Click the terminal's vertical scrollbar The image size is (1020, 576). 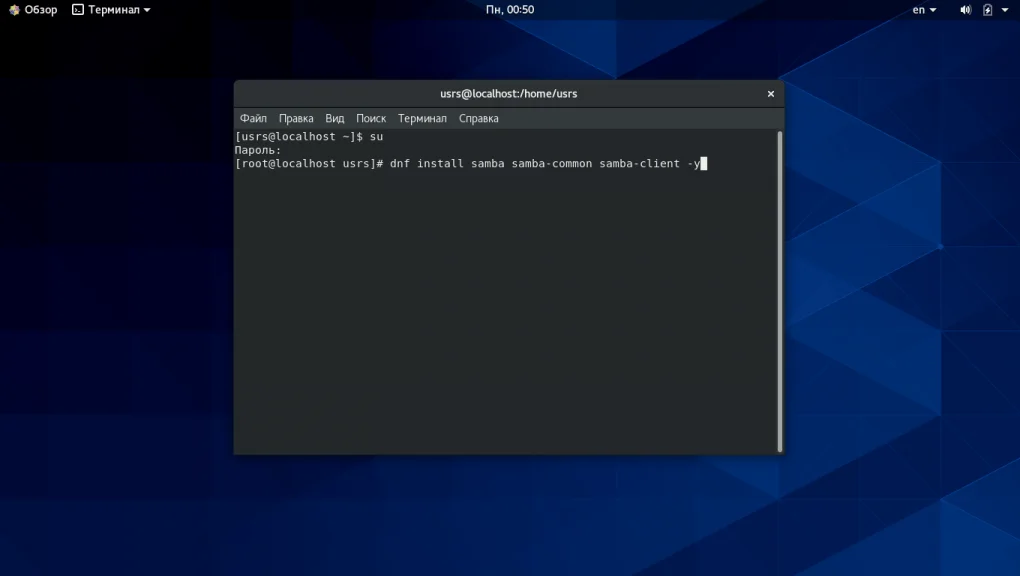click(x=779, y=290)
